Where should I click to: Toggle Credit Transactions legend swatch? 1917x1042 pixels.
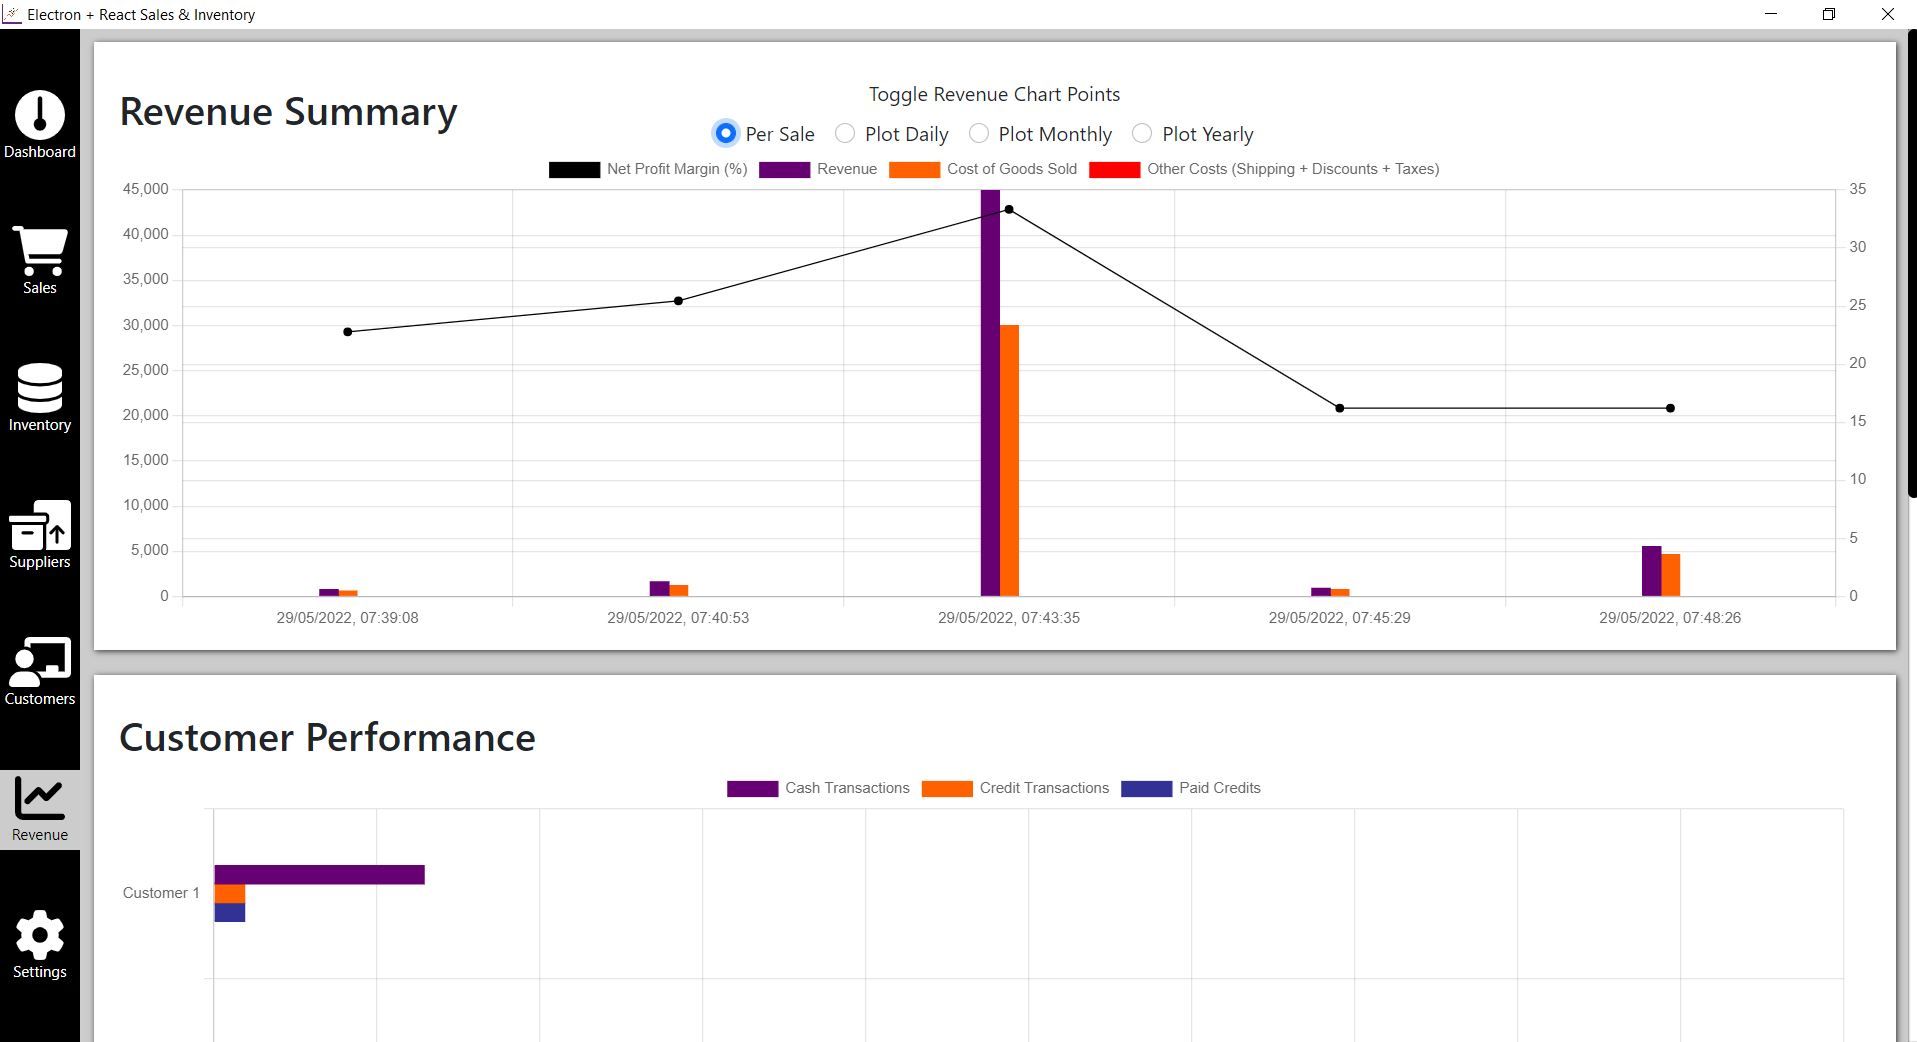pyautogui.click(x=947, y=789)
